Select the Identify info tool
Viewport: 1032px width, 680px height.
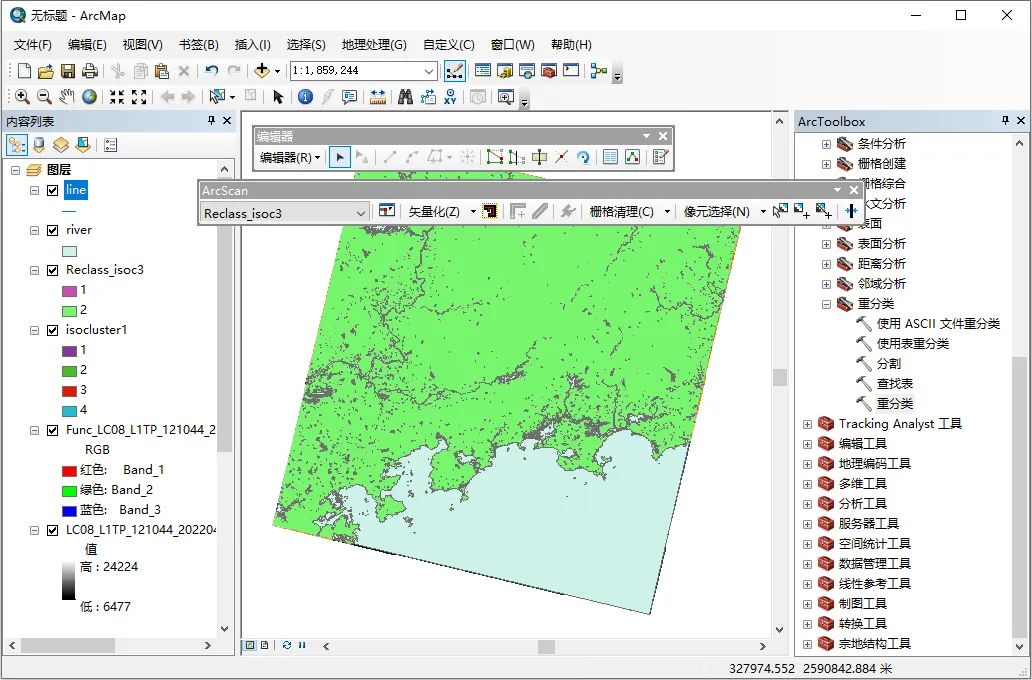(305, 97)
